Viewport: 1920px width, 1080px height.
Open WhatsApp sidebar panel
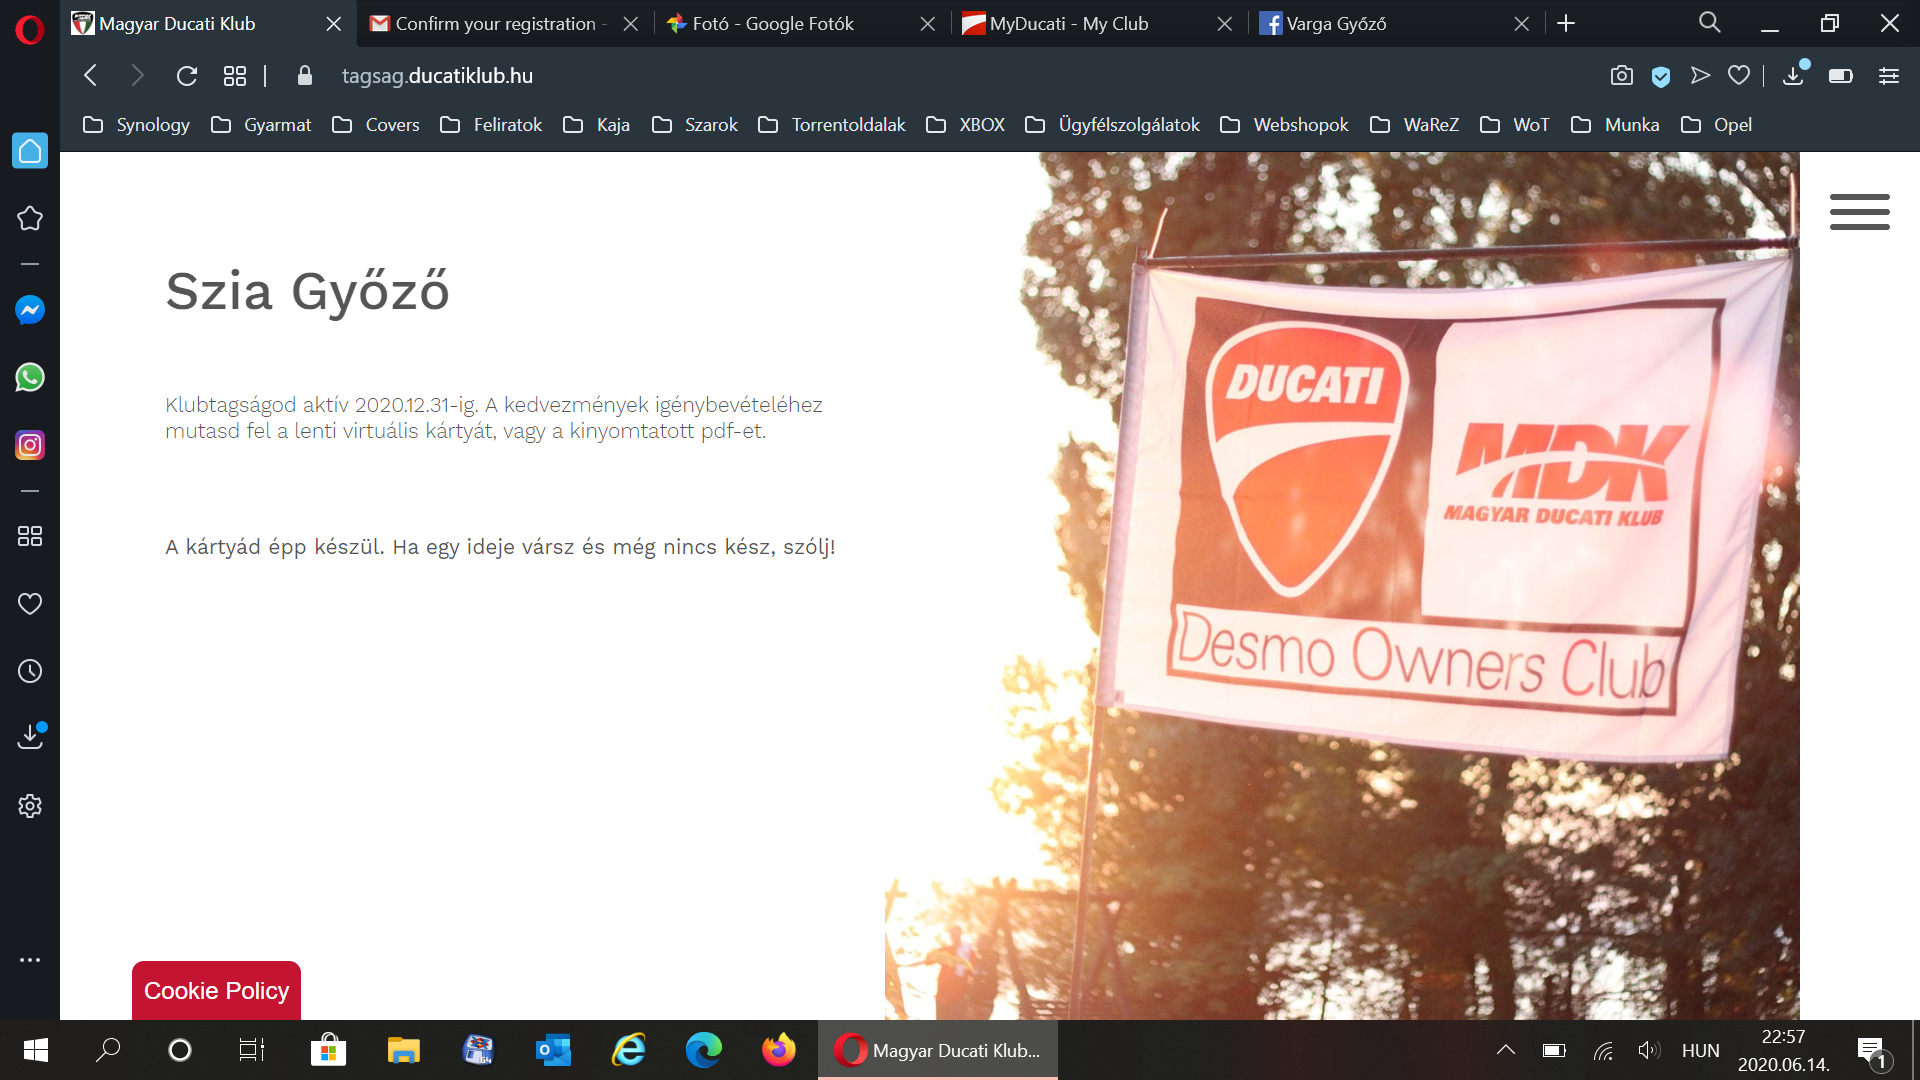(x=30, y=378)
